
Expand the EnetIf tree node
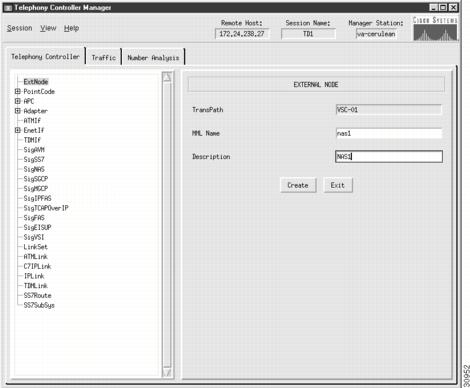(x=18, y=130)
